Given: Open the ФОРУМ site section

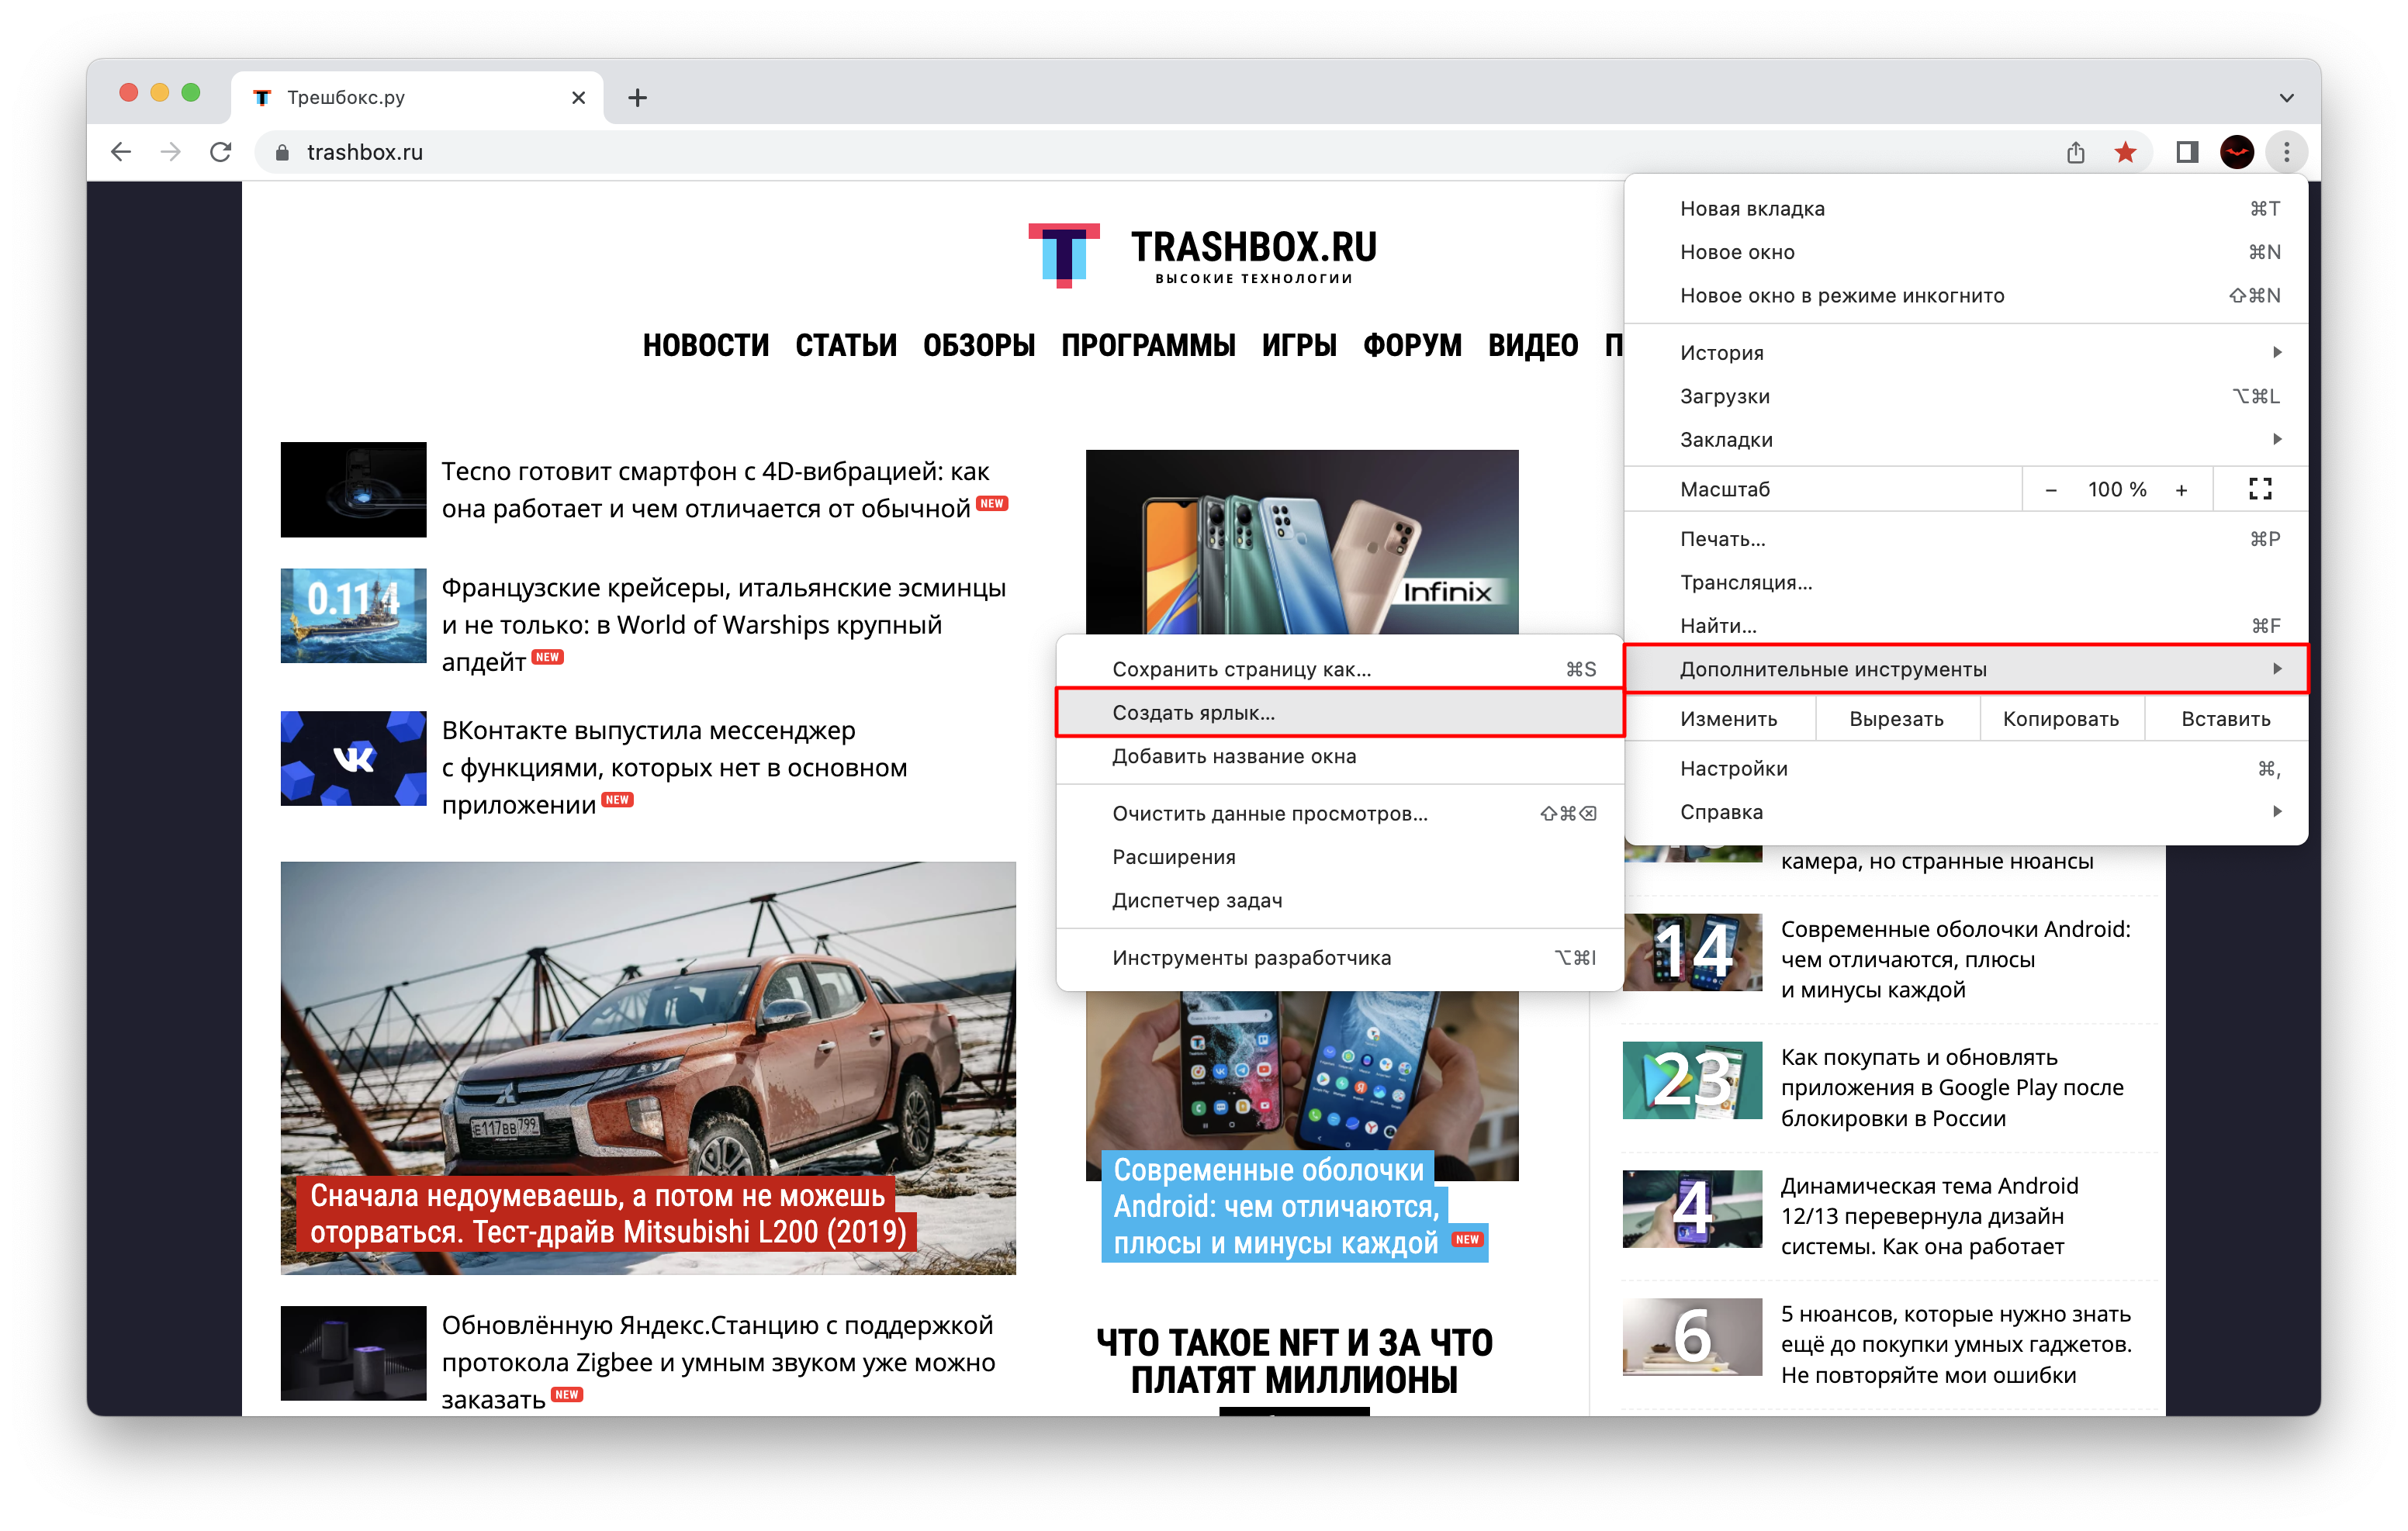Looking at the screenshot, I should tap(1412, 346).
